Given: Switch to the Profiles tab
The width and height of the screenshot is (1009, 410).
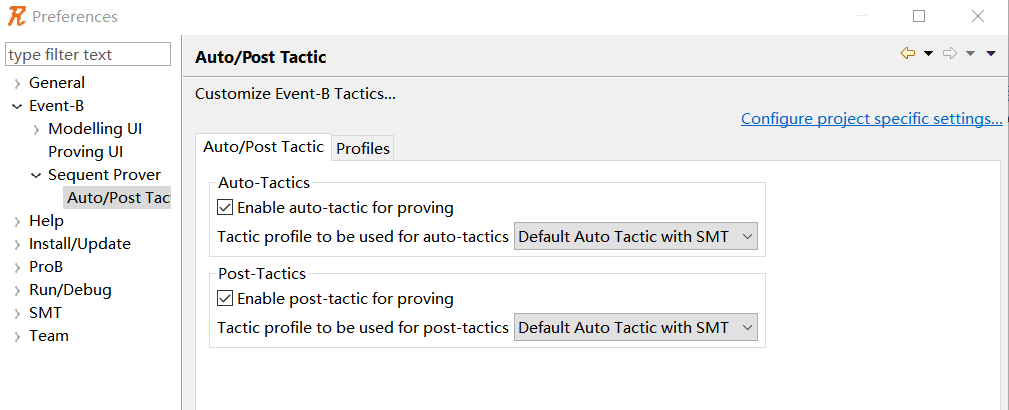Looking at the screenshot, I should tap(363, 148).
